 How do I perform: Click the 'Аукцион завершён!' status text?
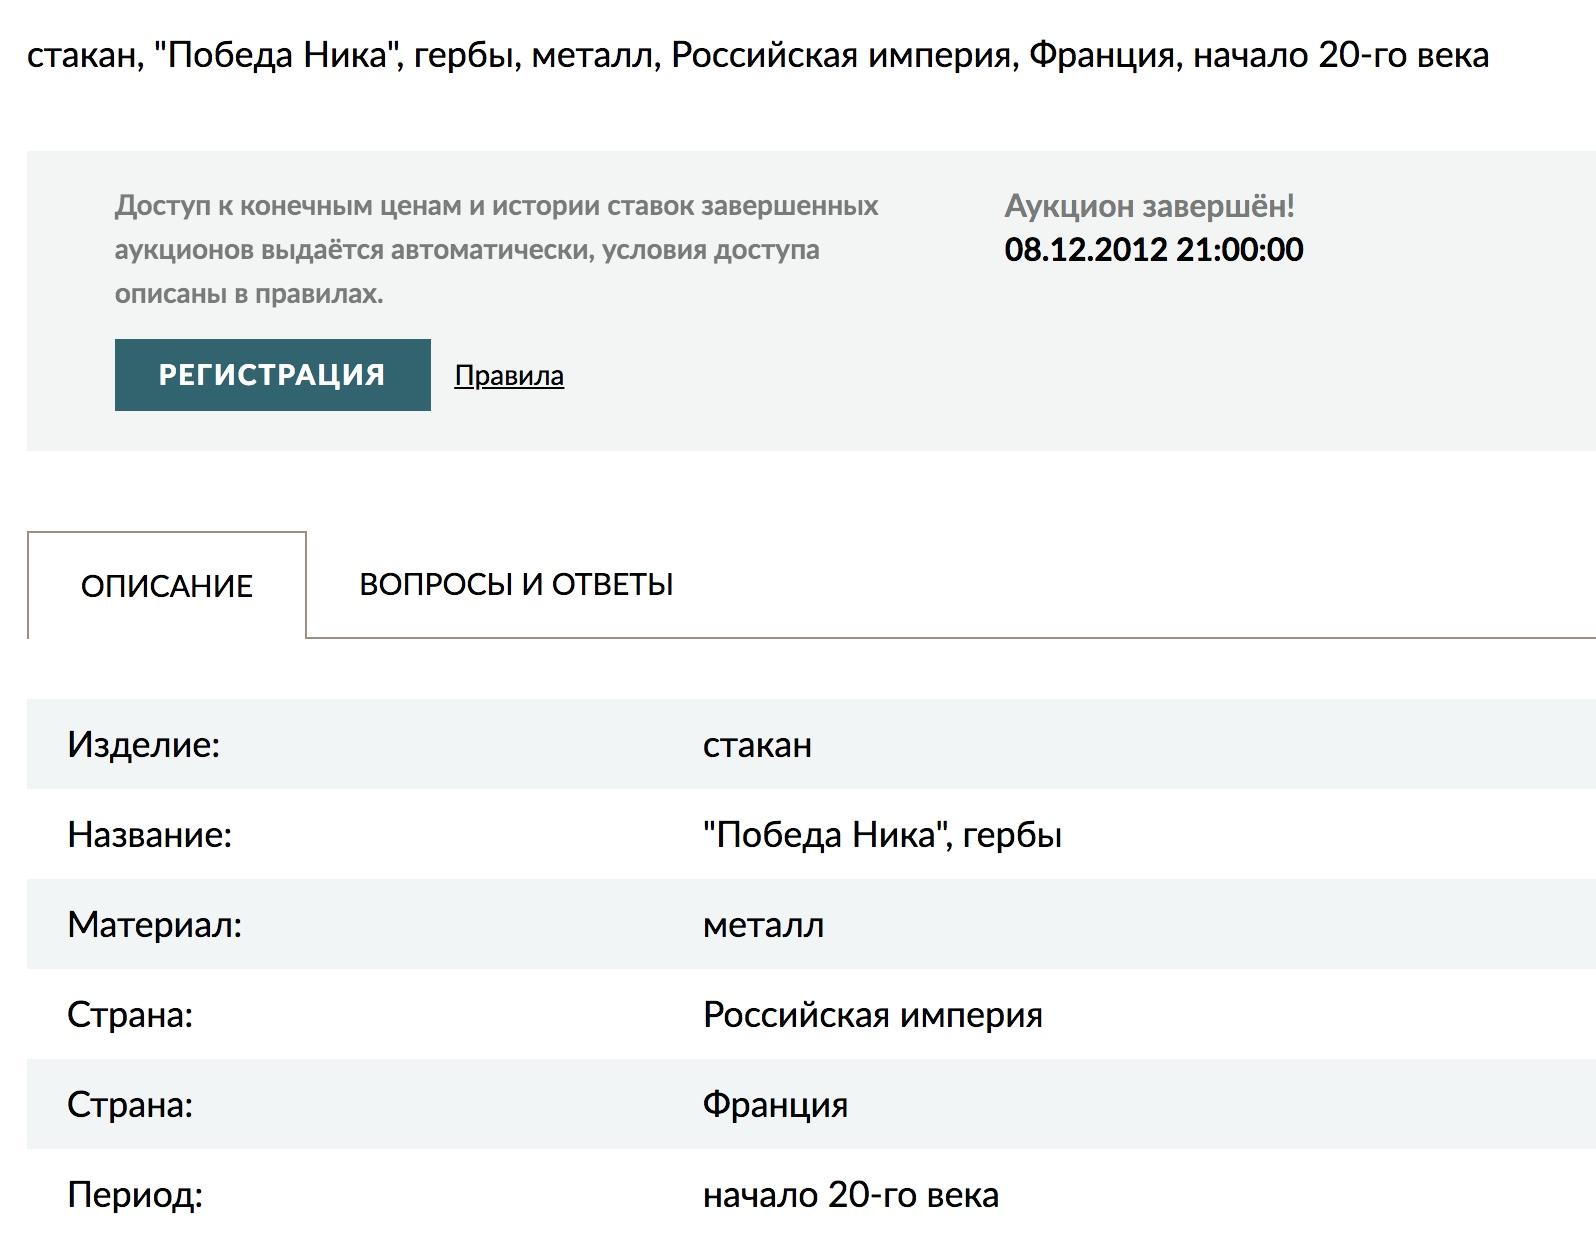[x=1149, y=206]
